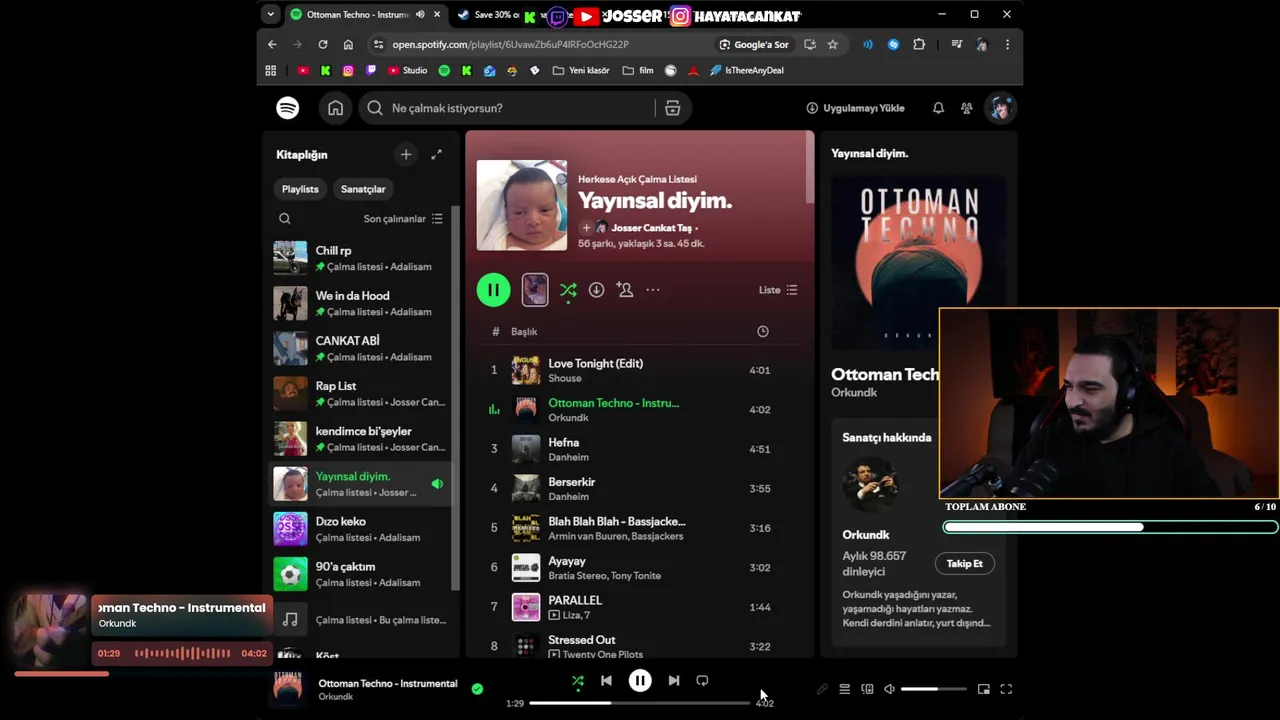Open the mini player icon
This screenshot has width=1280, height=720.
(x=984, y=689)
